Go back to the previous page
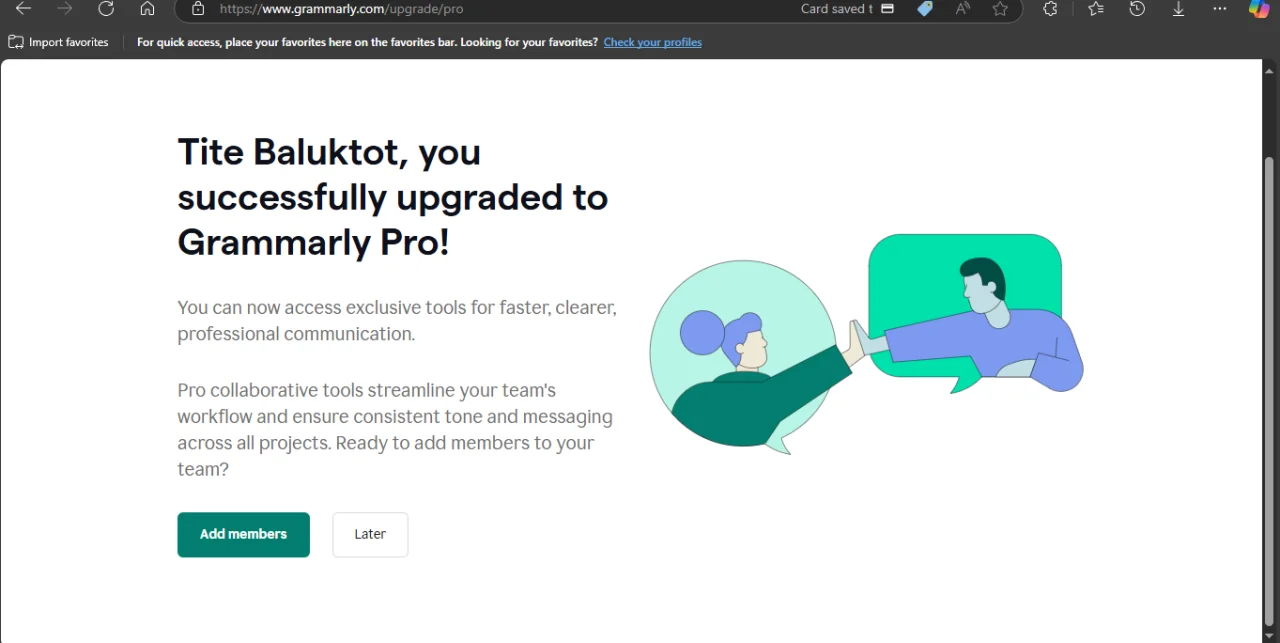 [23, 9]
